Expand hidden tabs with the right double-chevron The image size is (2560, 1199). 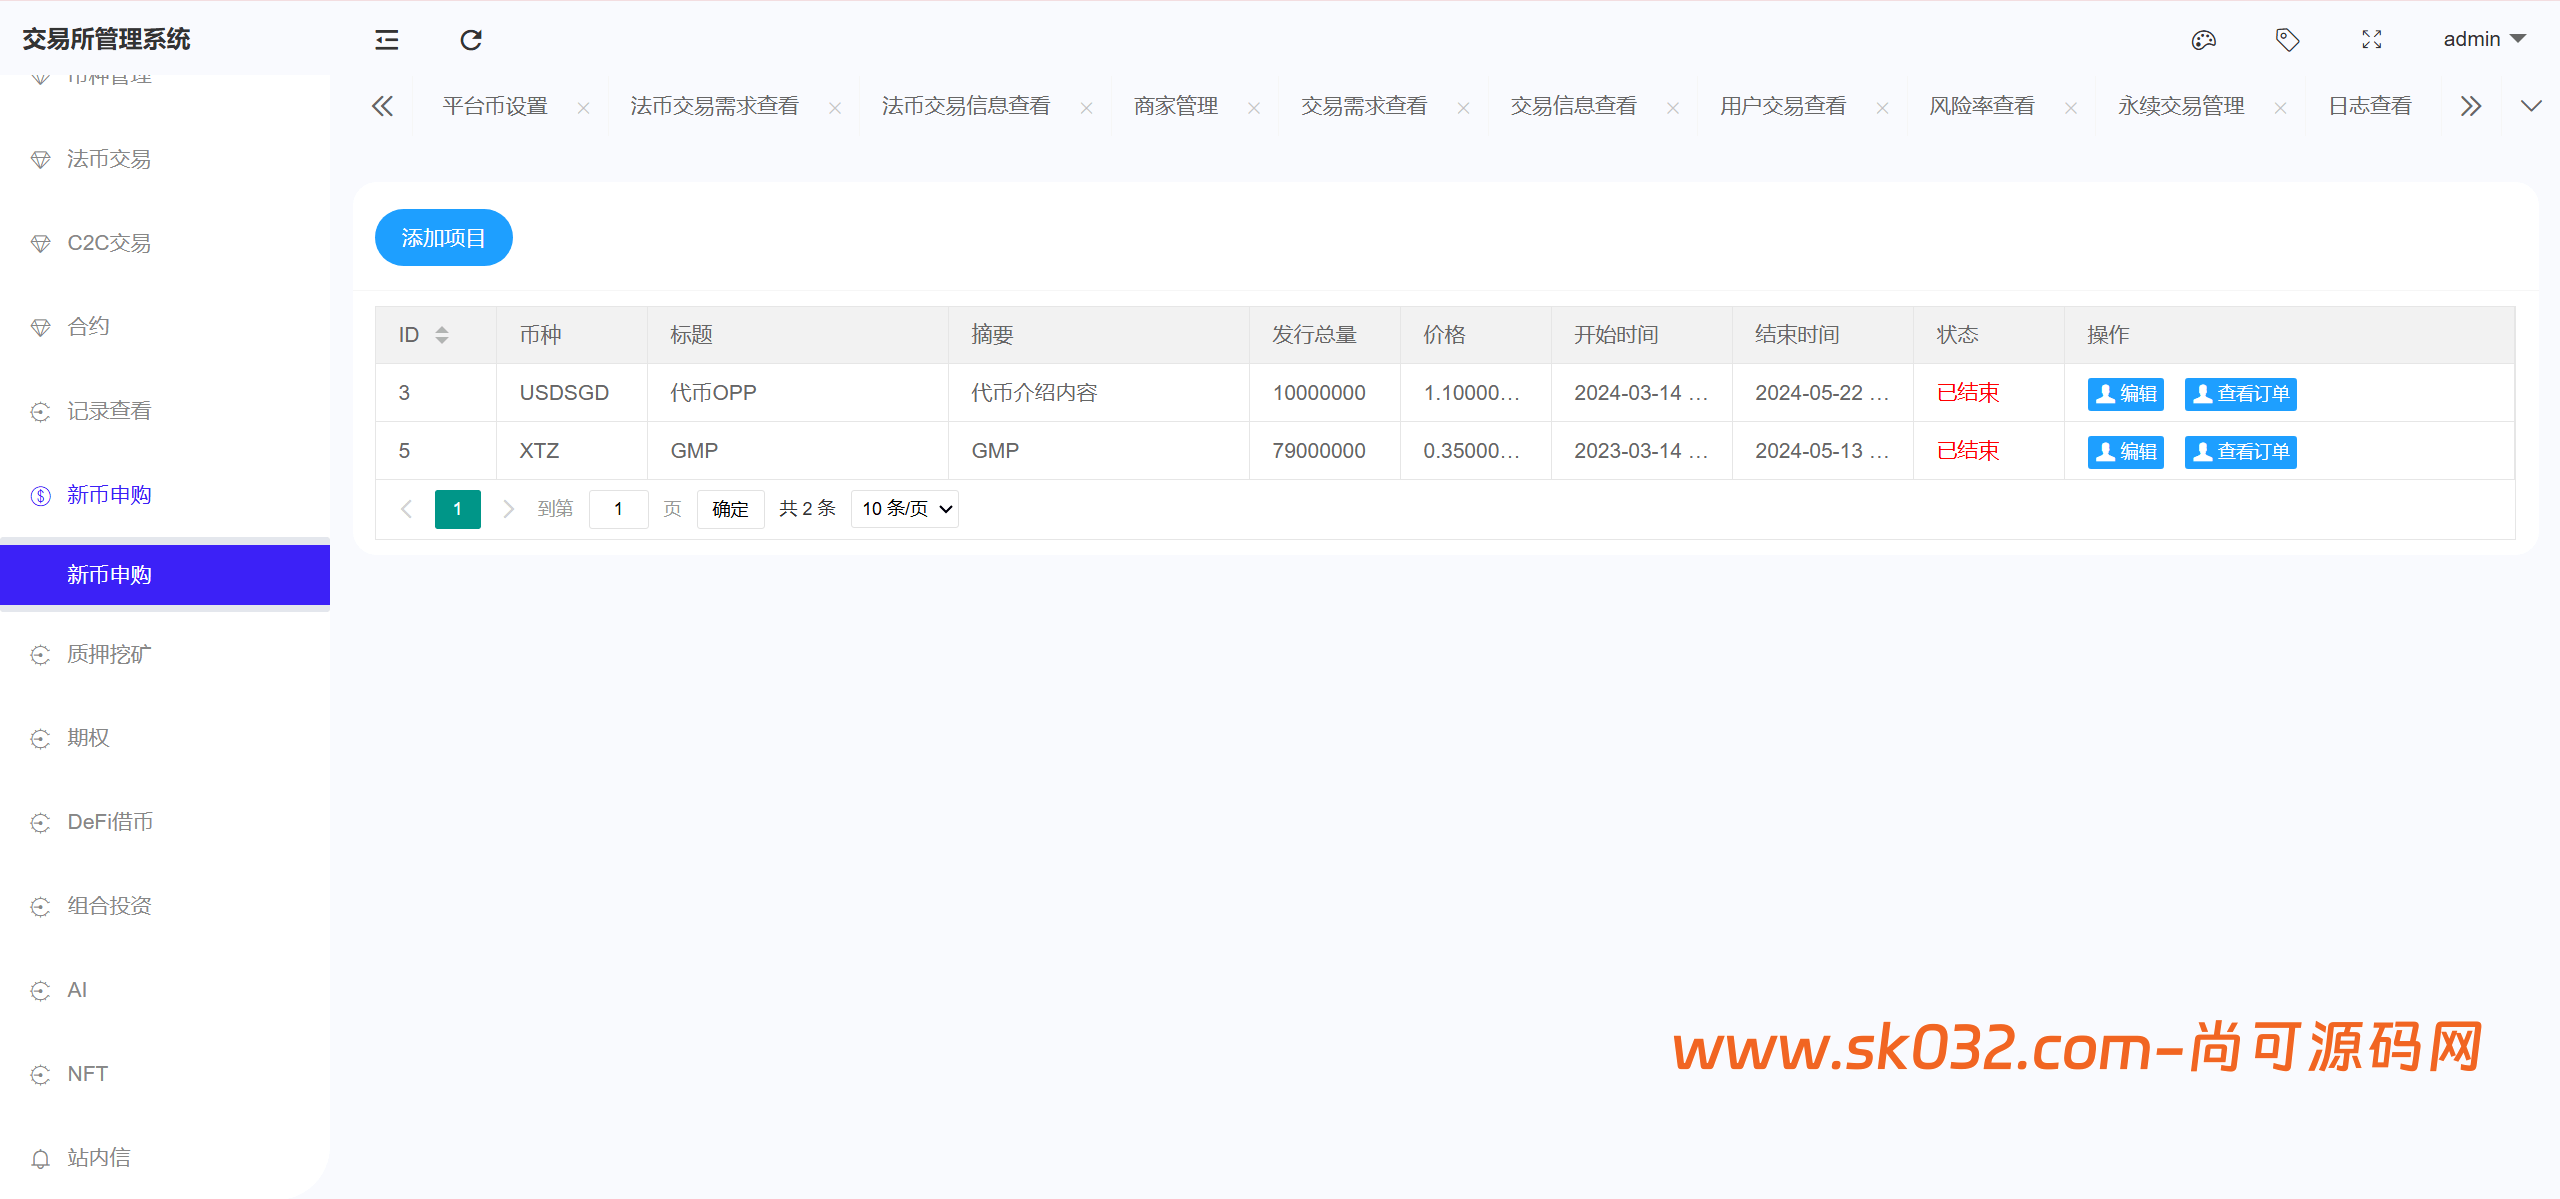click(2471, 105)
